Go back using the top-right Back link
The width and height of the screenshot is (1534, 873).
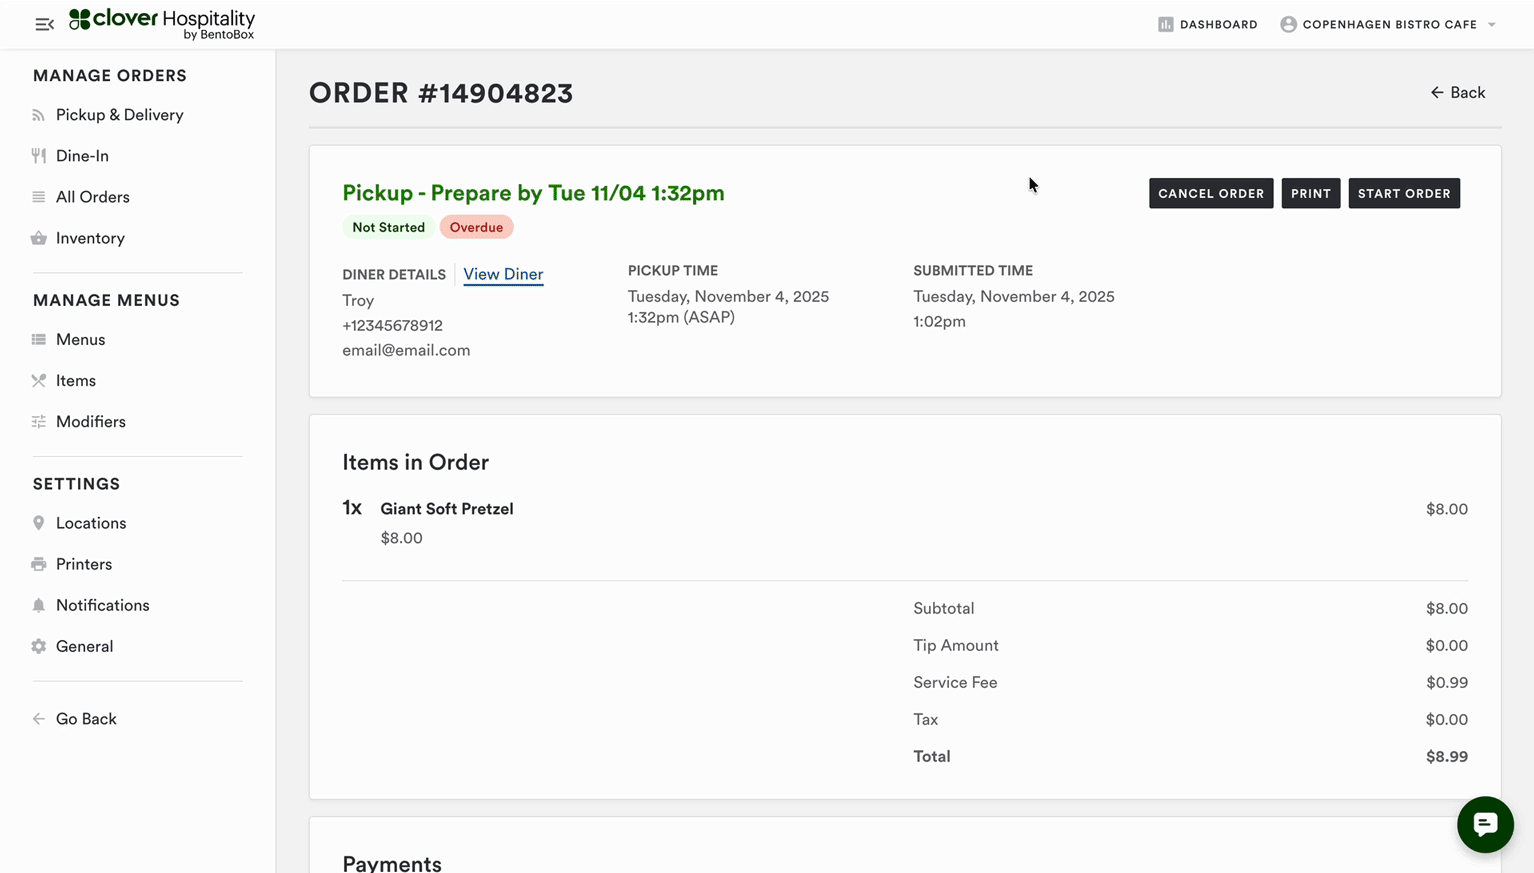pyautogui.click(x=1457, y=93)
